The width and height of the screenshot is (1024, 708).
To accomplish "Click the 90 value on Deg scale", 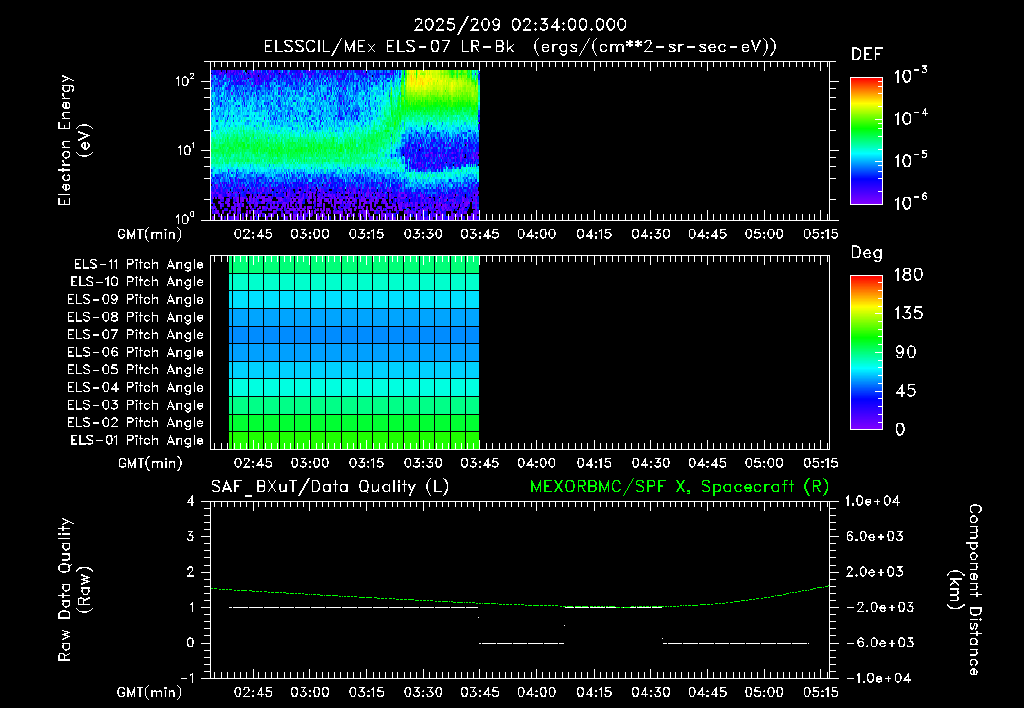I will tap(905, 352).
